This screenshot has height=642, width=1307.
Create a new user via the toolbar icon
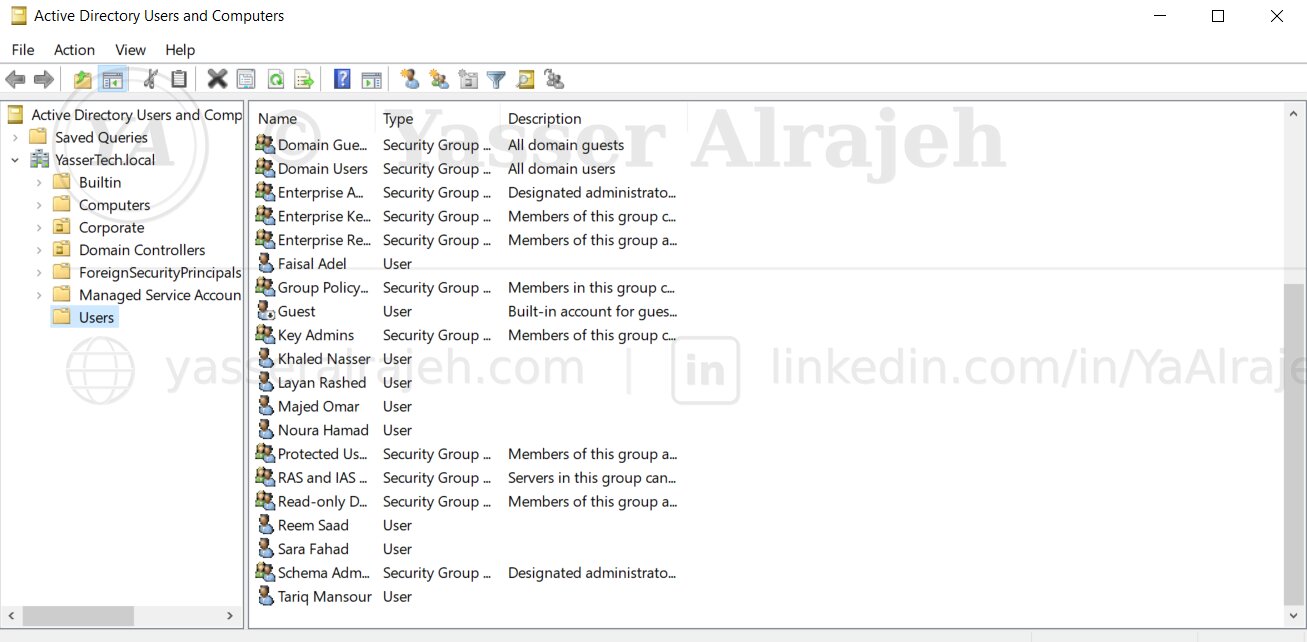click(x=409, y=80)
